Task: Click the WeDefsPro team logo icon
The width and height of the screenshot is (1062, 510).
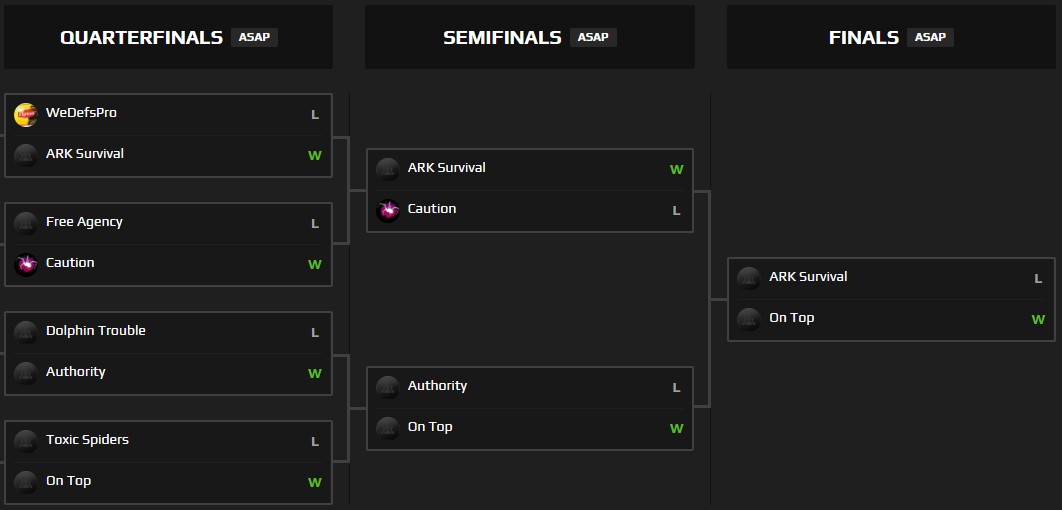Action: pyautogui.click(x=26, y=115)
